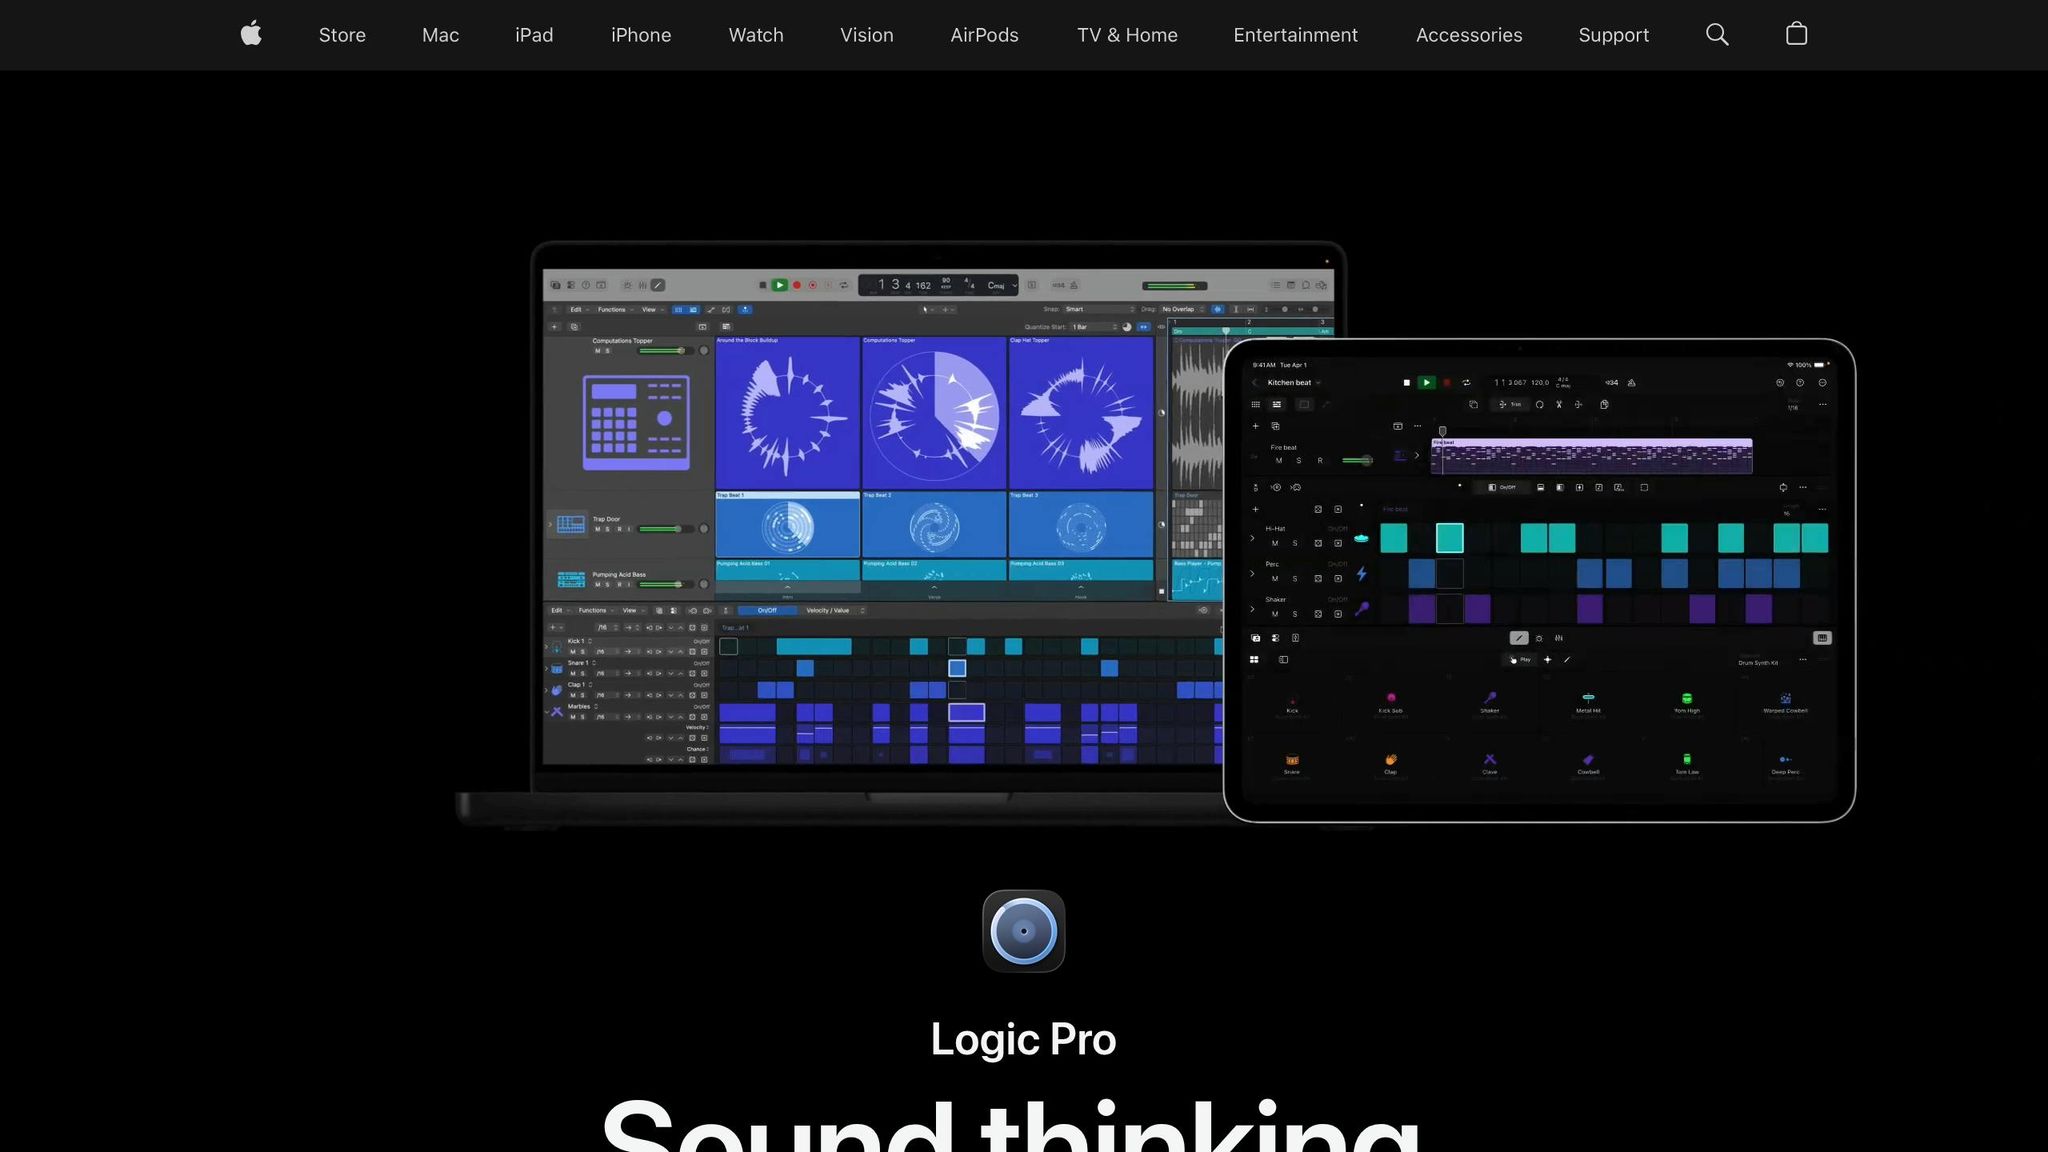
Task: Click the Clap 1 row icon in the step sequencer
Action: pos(557,690)
